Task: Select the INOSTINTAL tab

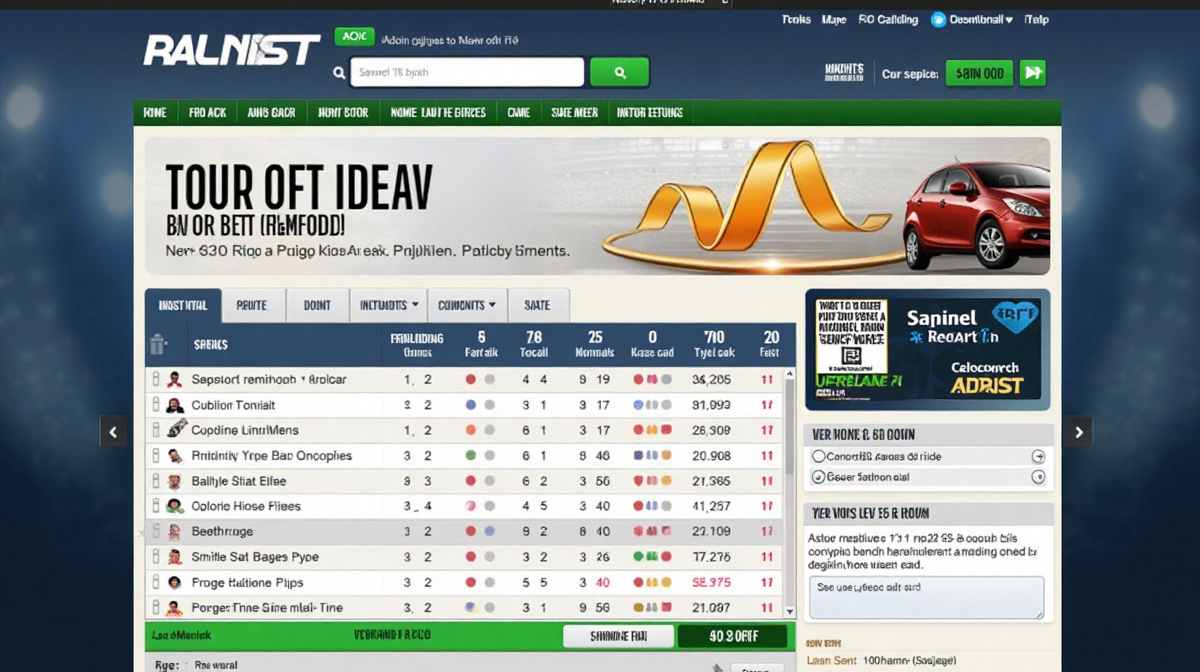Action: (183, 305)
